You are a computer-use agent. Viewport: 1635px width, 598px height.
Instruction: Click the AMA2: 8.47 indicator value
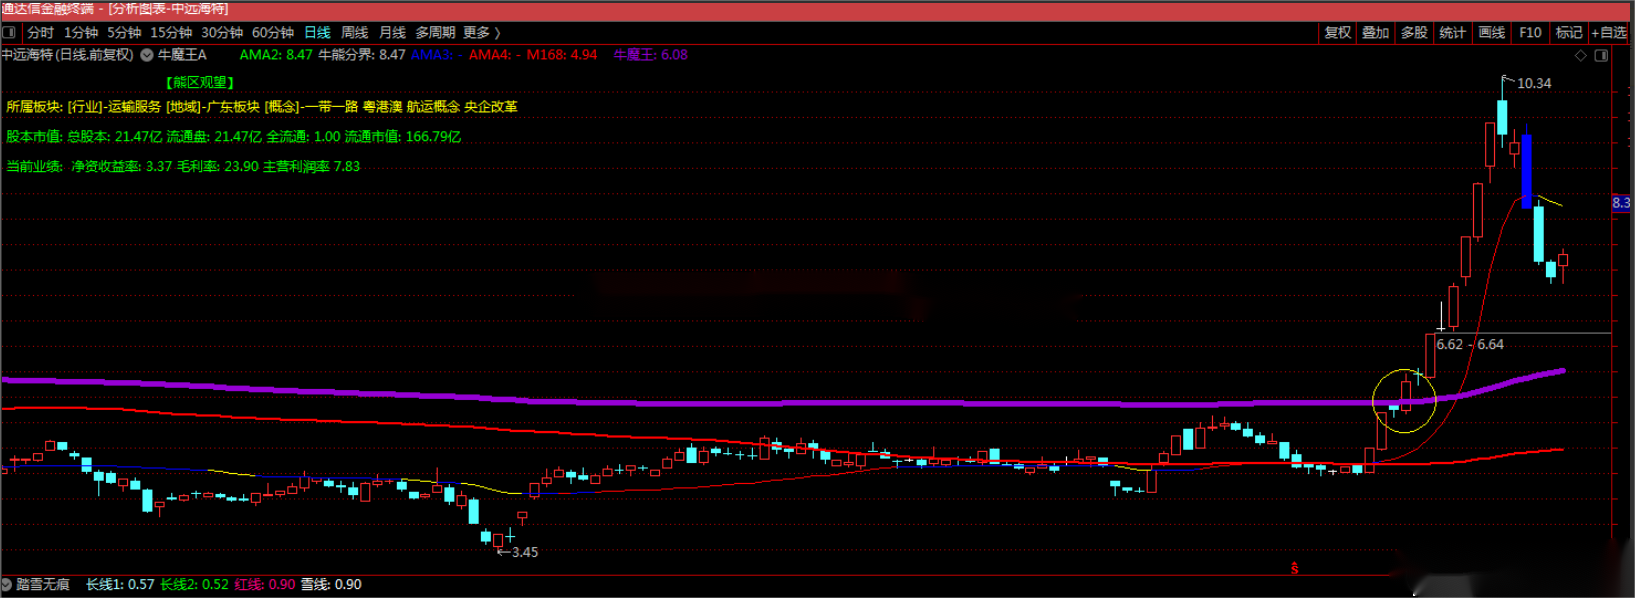pyautogui.click(x=276, y=55)
